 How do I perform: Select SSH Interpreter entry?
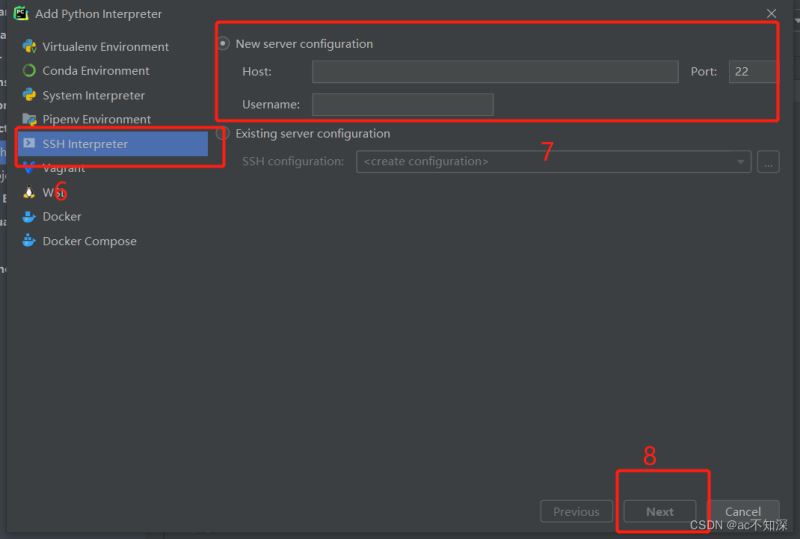click(x=113, y=143)
